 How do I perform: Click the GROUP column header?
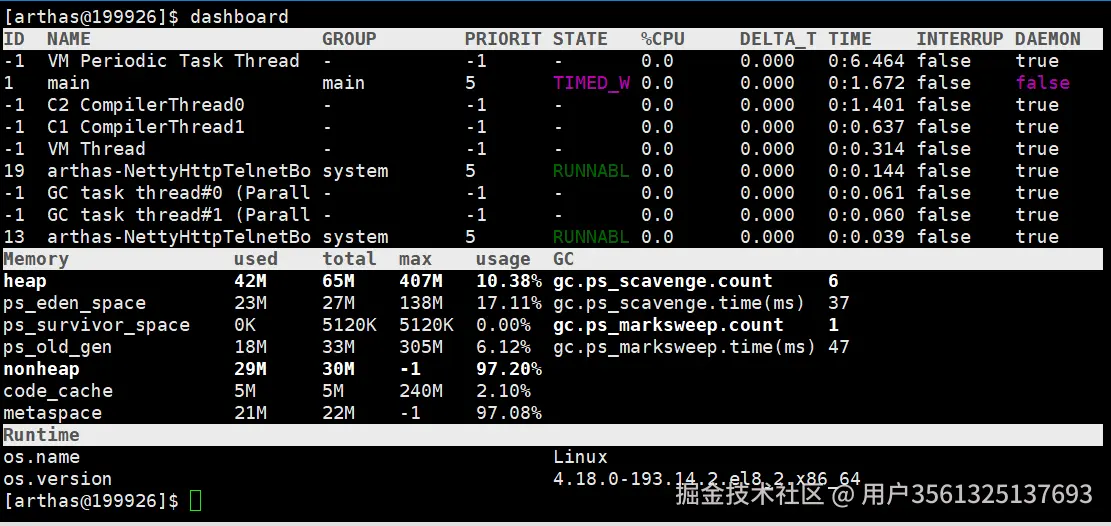[349, 38]
